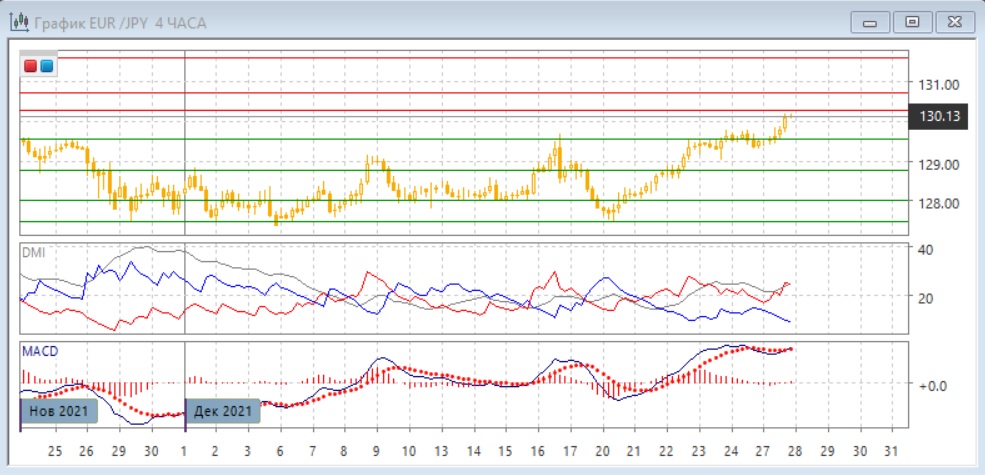The image size is (985, 475).
Task: Click the blue square button on chart
Action: 47,66
